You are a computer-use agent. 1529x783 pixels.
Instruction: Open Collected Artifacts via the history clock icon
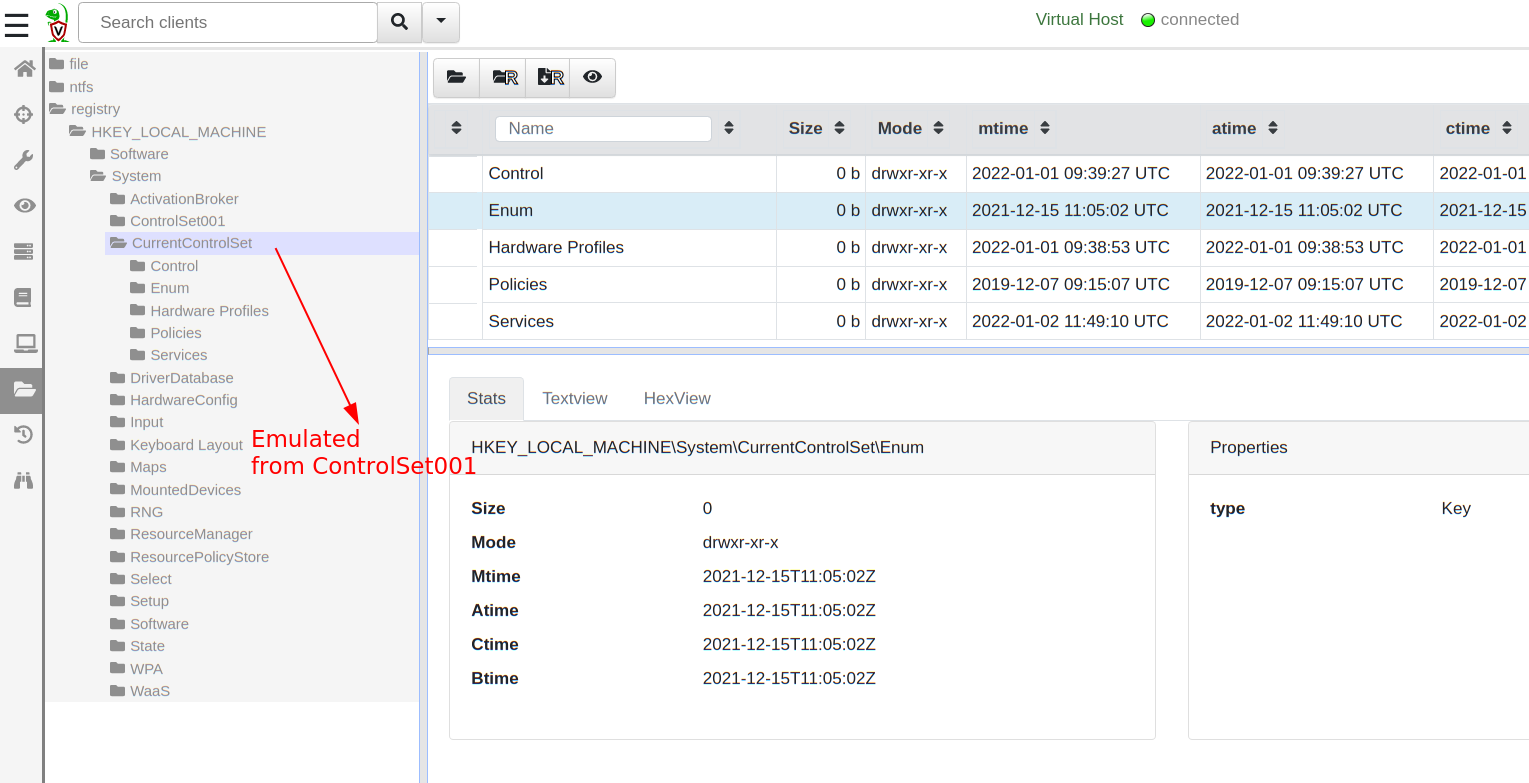(x=22, y=434)
